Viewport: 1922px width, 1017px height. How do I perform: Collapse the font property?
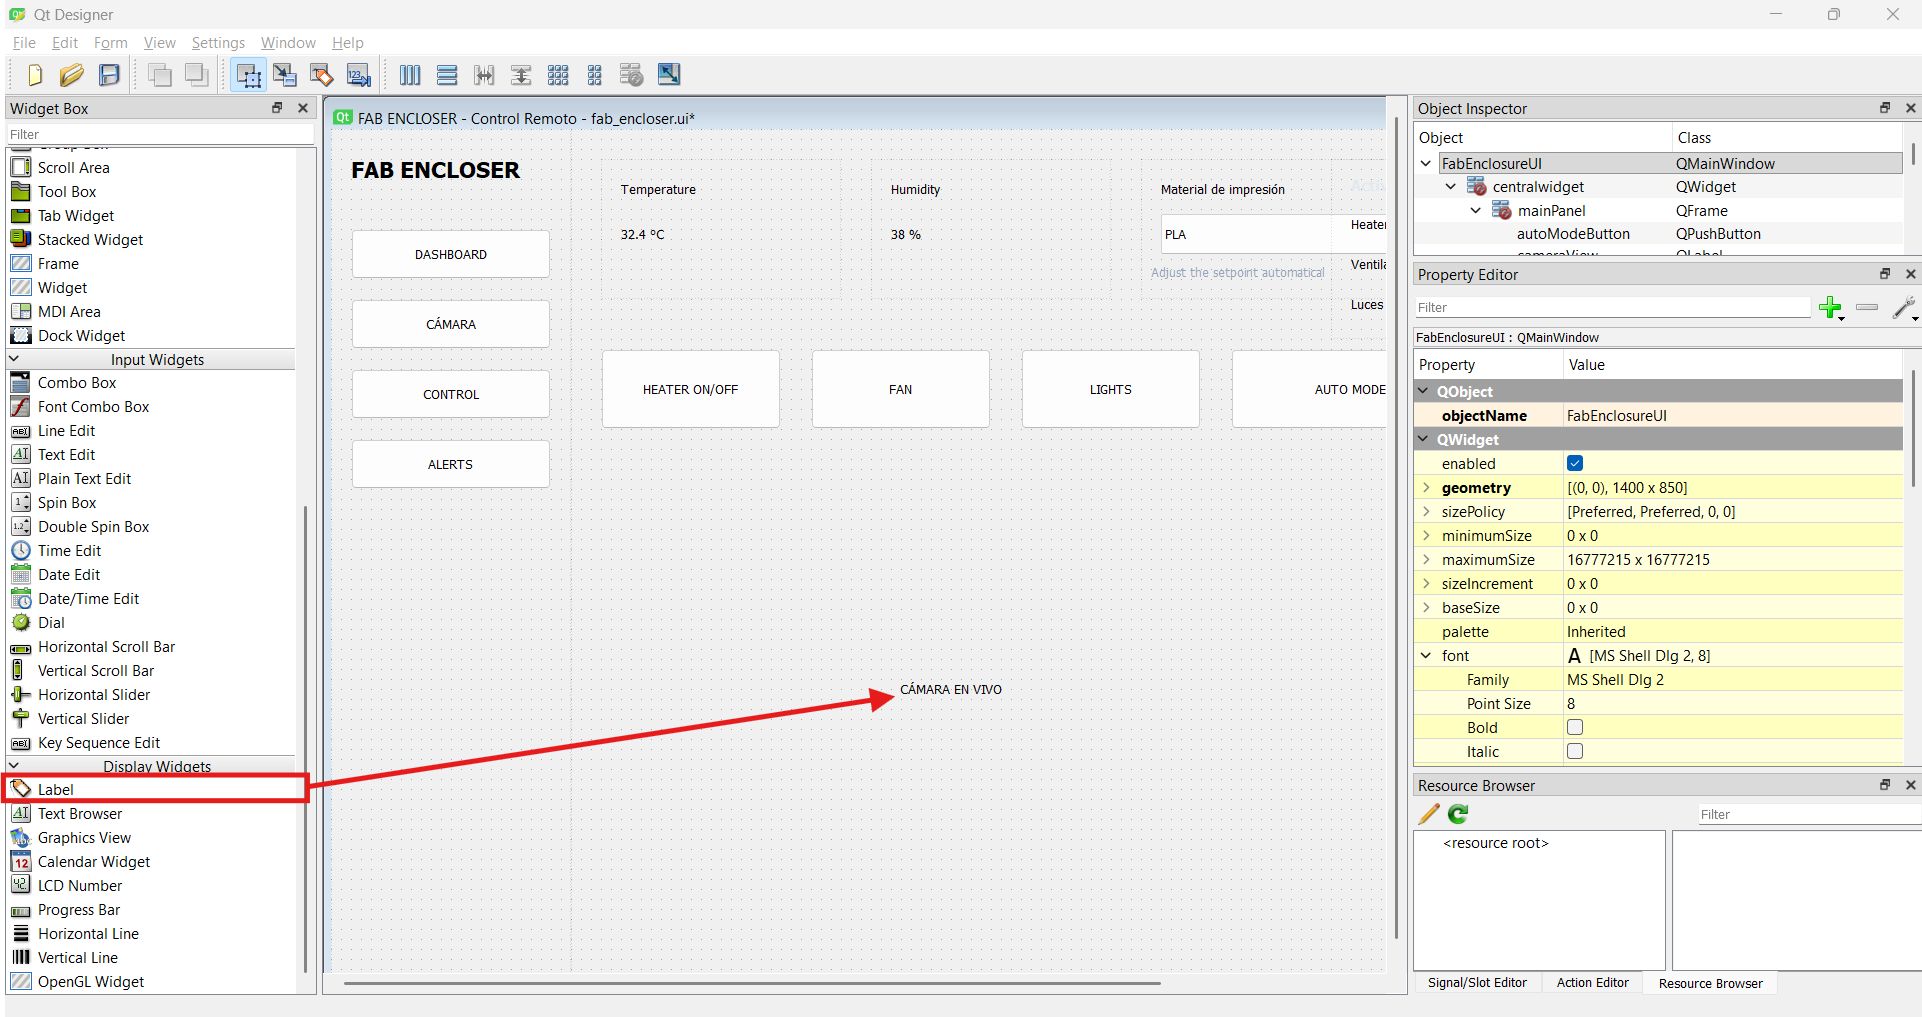[x=1427, y=655]
